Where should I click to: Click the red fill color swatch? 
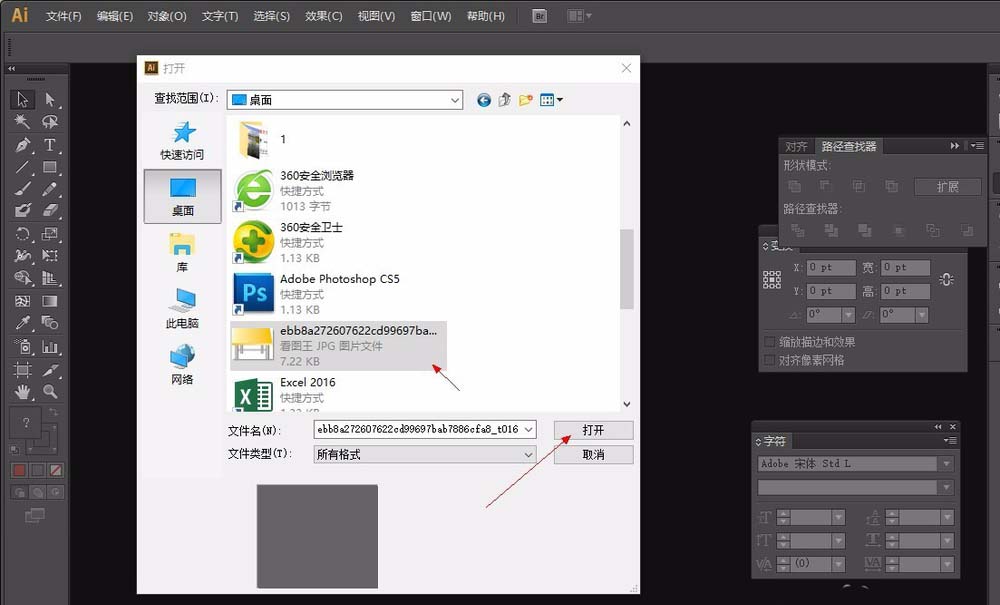19,470
